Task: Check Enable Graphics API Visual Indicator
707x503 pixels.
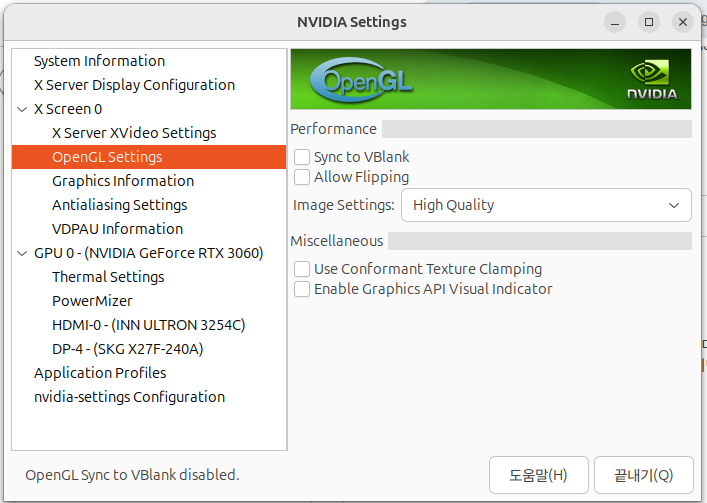Action: (x=302, y=289)
